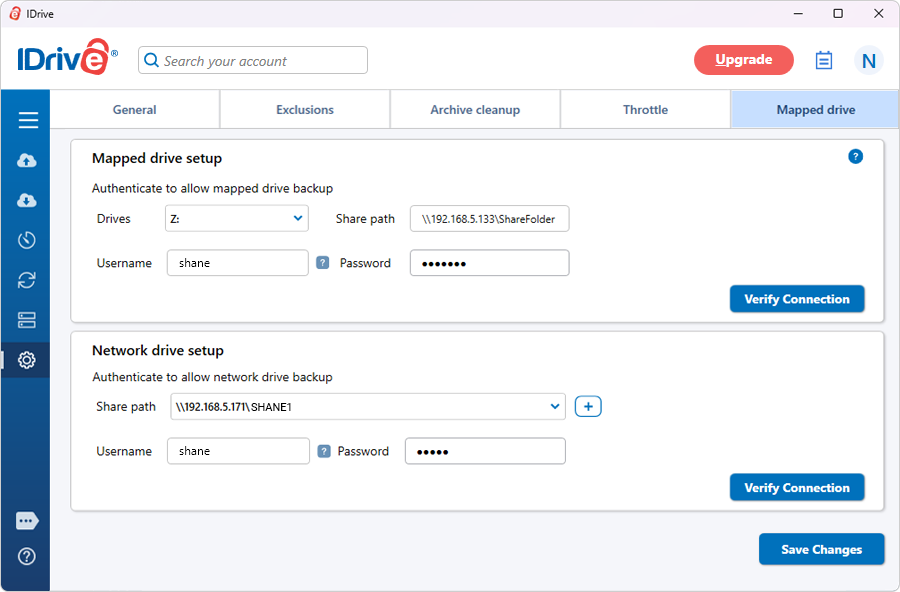Open the Restore cloud download icon
Viewport: 900px width, 592px height.
(27, 200)
